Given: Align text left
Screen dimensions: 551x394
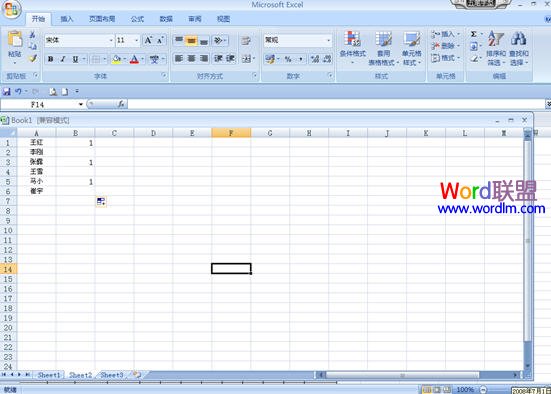Looking at the screenshot, I should click(179, 58).
